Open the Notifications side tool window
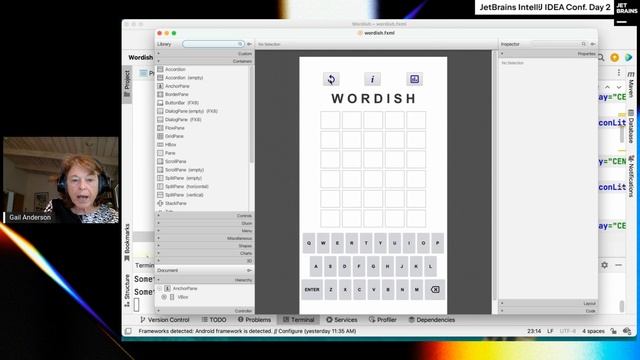 [631, 176]
